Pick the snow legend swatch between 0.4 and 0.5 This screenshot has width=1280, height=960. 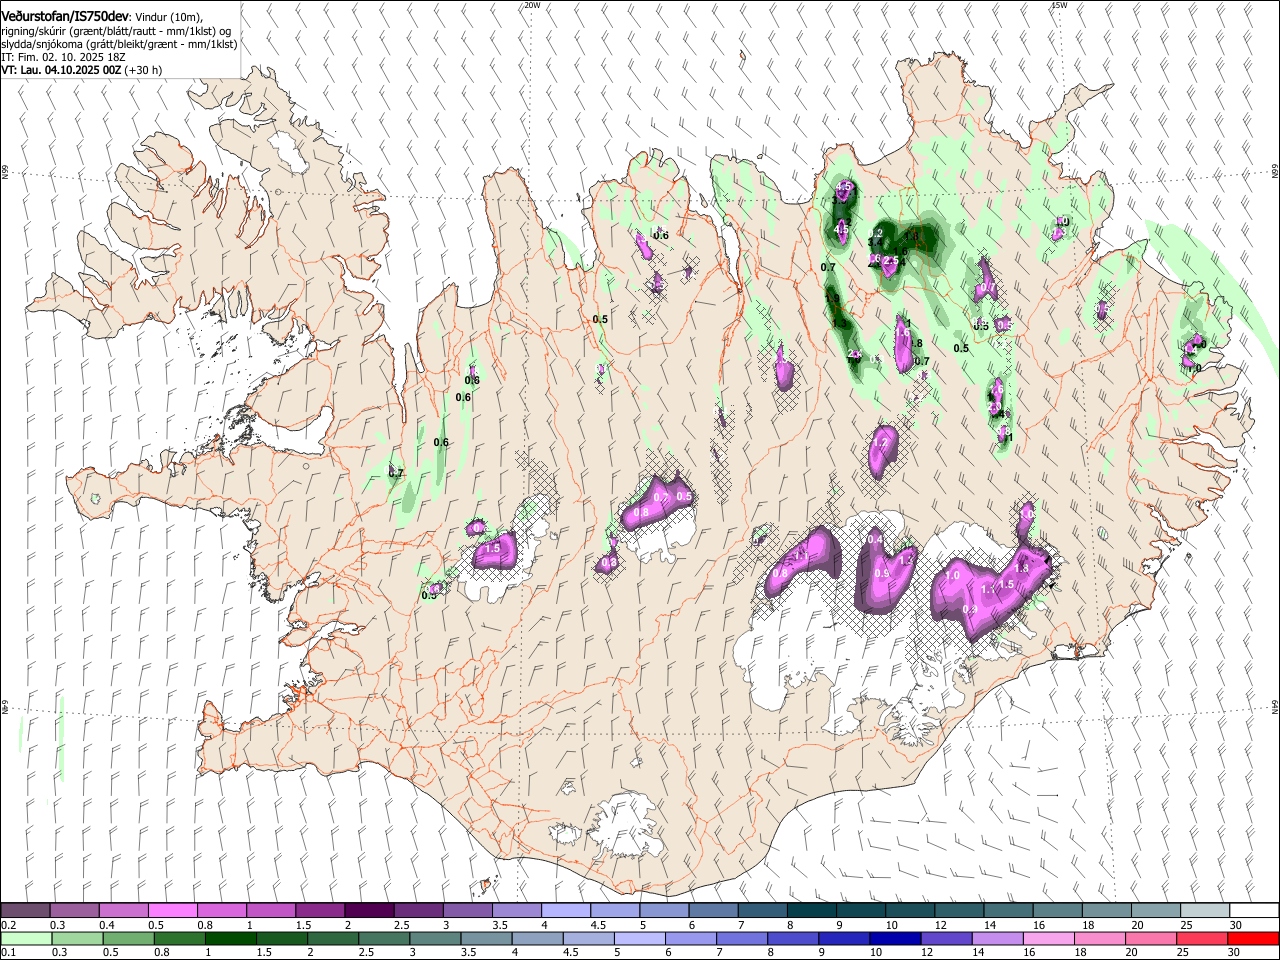(x=124, y=910)
